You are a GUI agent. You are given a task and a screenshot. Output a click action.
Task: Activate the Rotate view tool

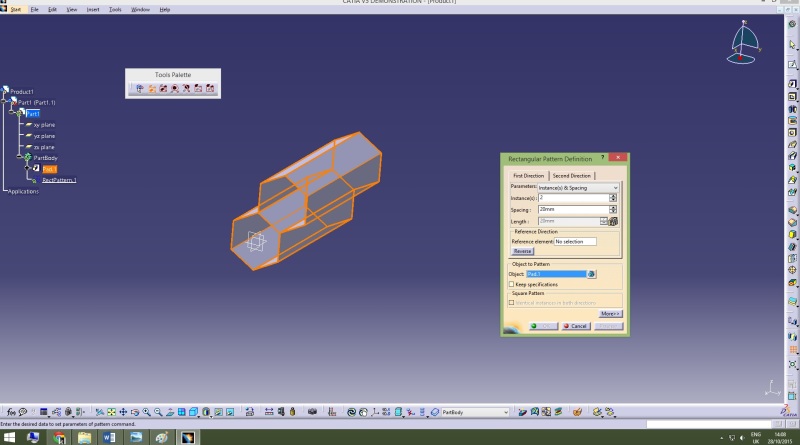(x=135, y=412)
